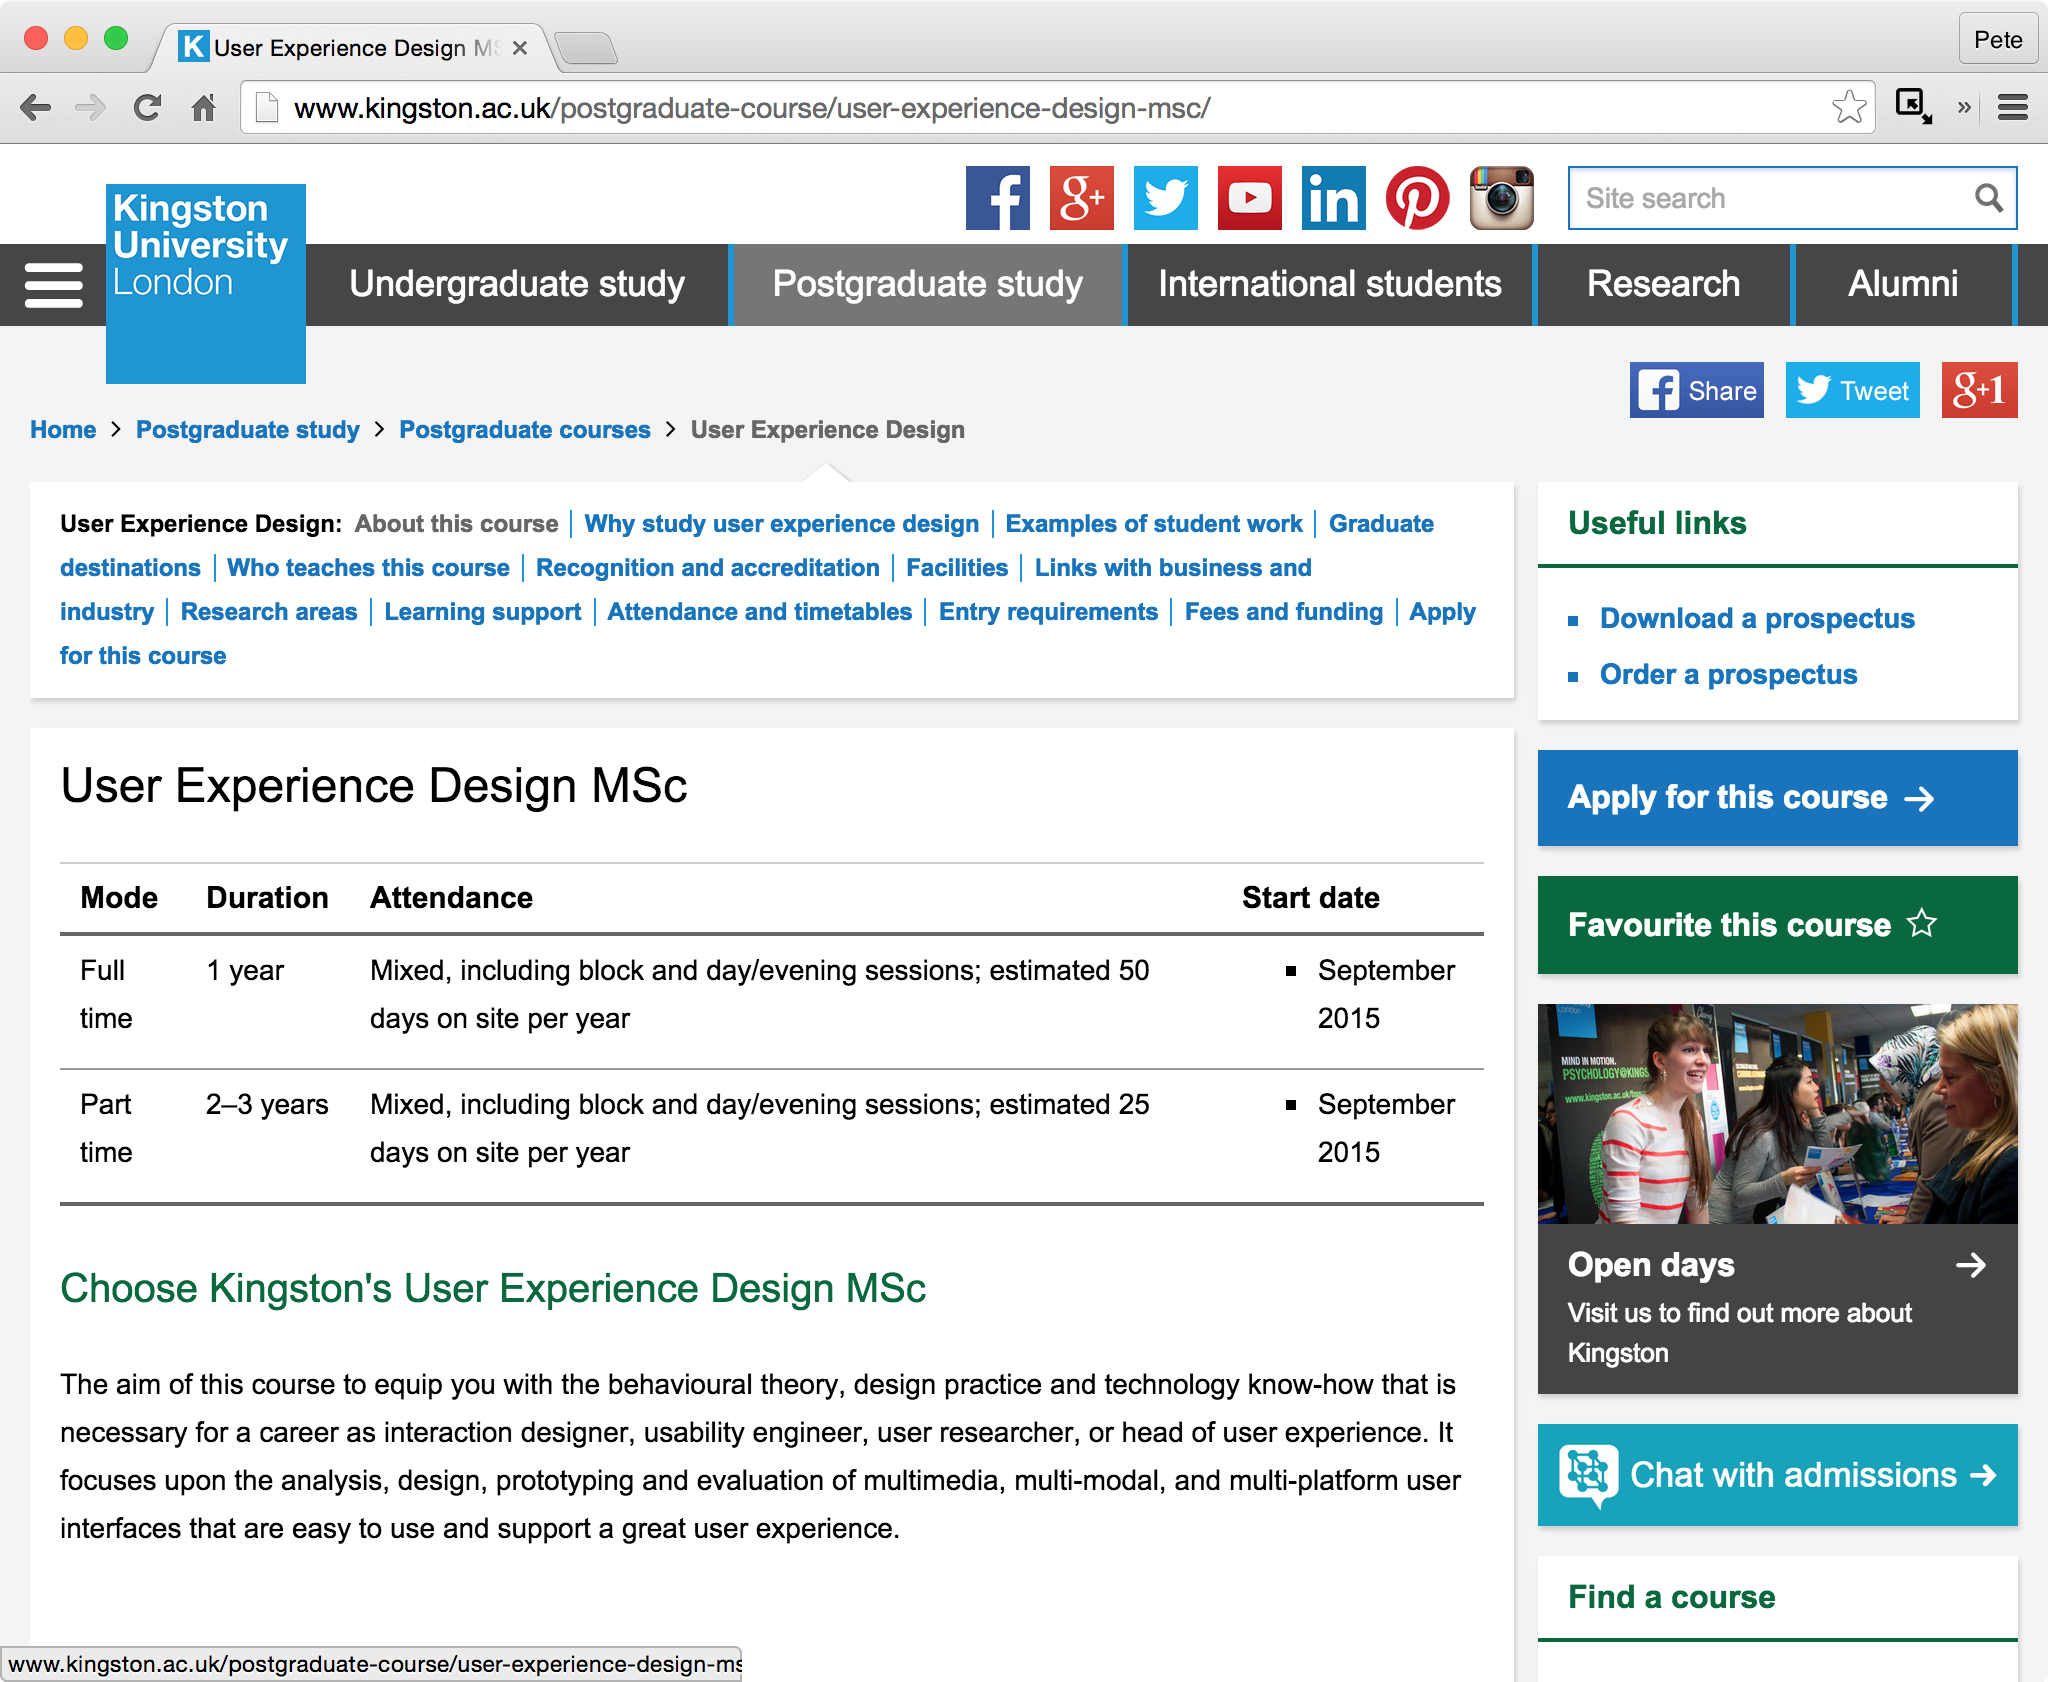Share the page on Facebook
The width and height of the screenshot is (2048, 1682).
tap(1697, 390)
